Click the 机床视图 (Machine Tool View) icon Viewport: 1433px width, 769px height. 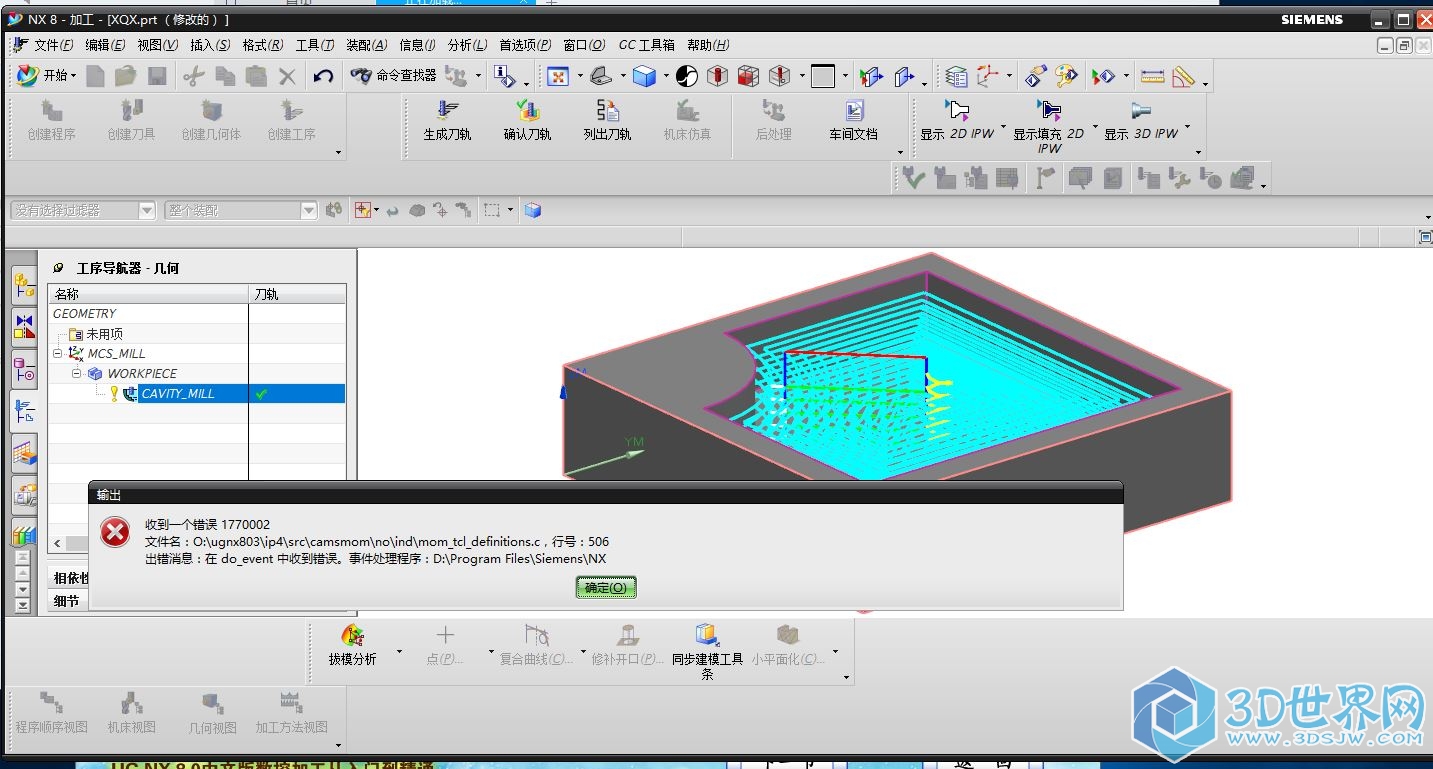pos(131,713)
